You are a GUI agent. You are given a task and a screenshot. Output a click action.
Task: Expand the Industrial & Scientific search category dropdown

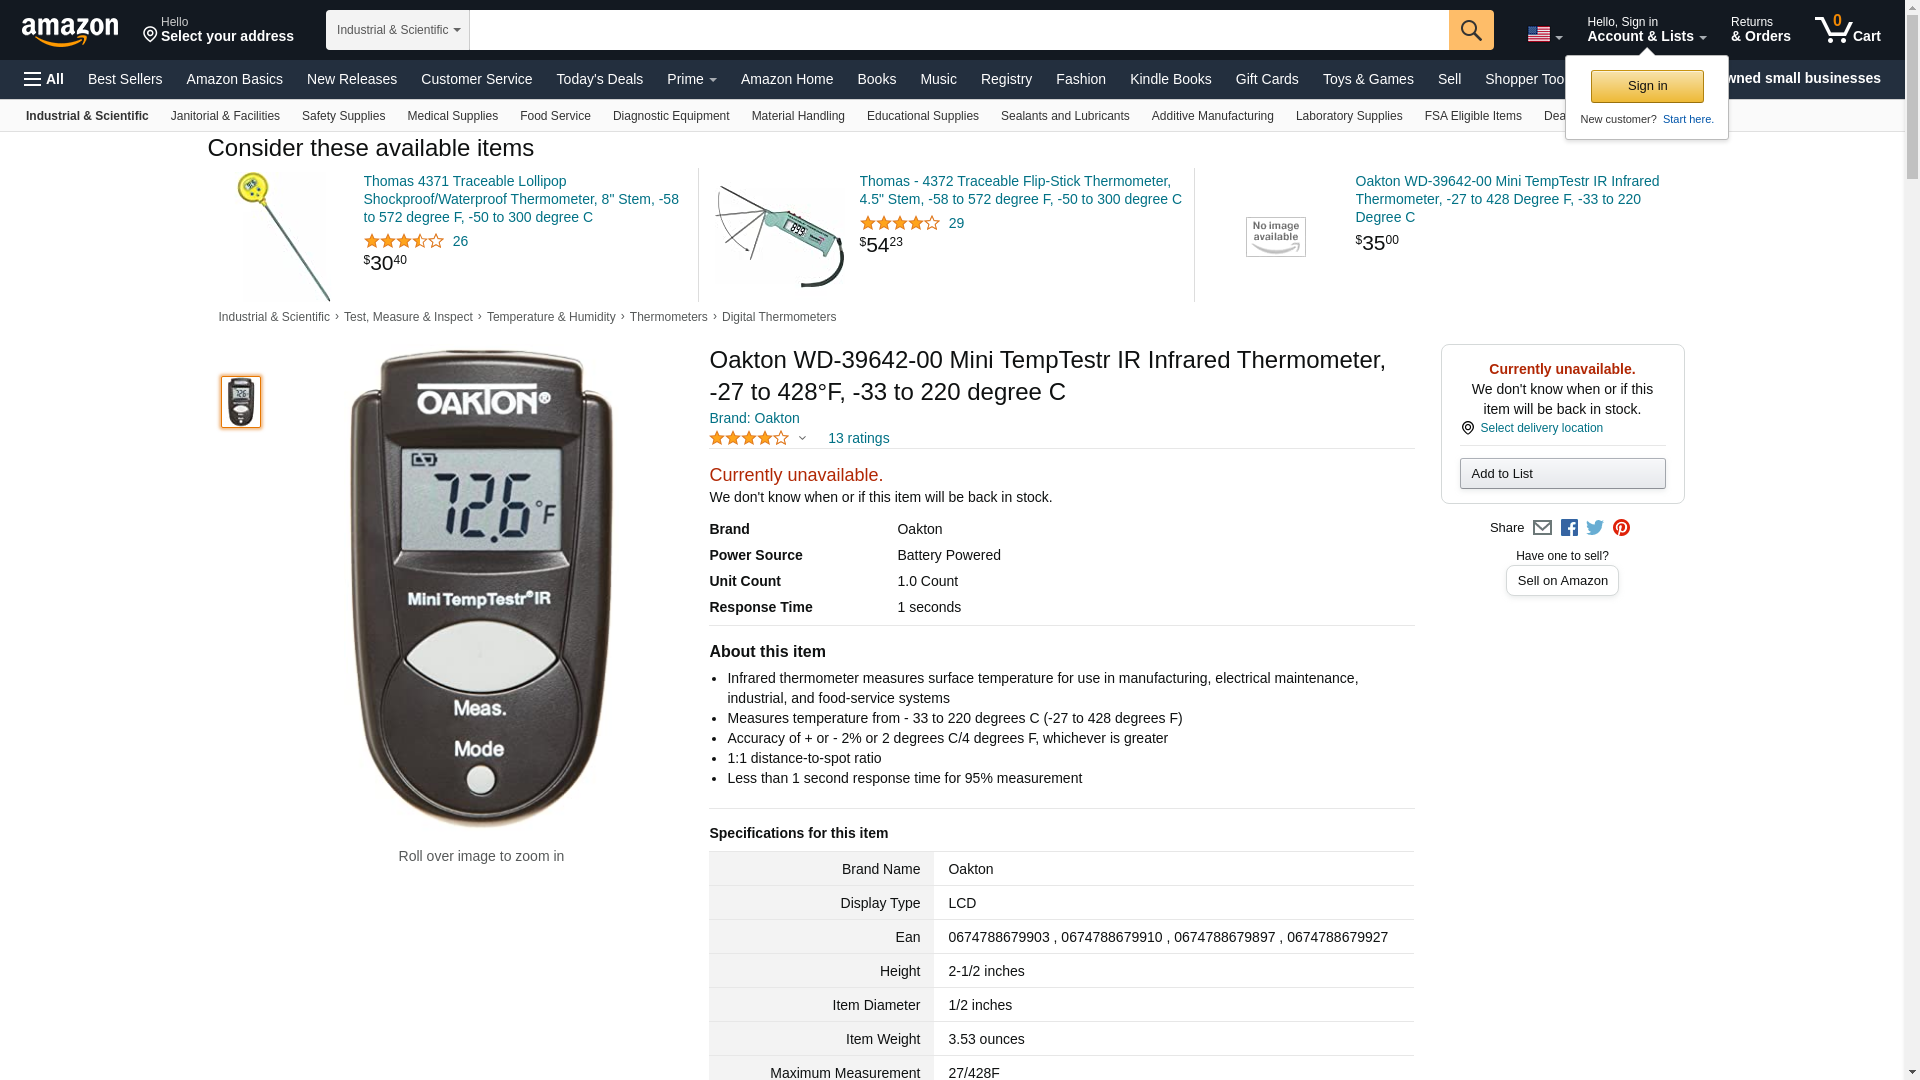pyautogui.click(x=398, y=30)
